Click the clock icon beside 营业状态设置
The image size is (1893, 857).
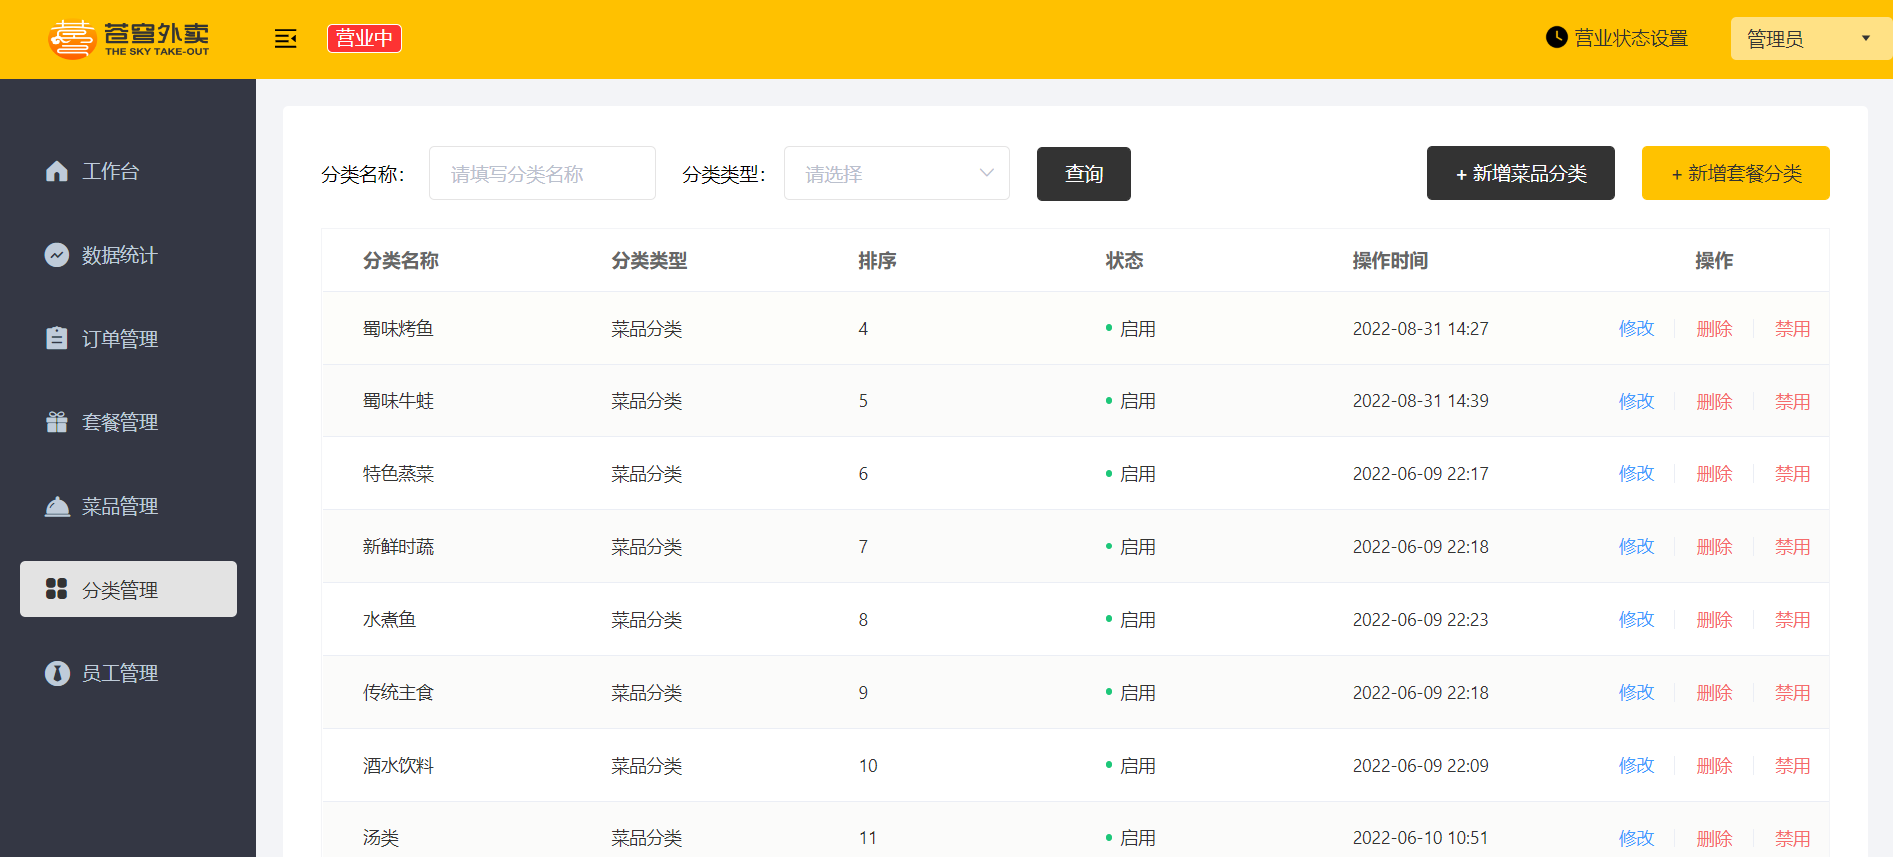(x=1556, y=38)
